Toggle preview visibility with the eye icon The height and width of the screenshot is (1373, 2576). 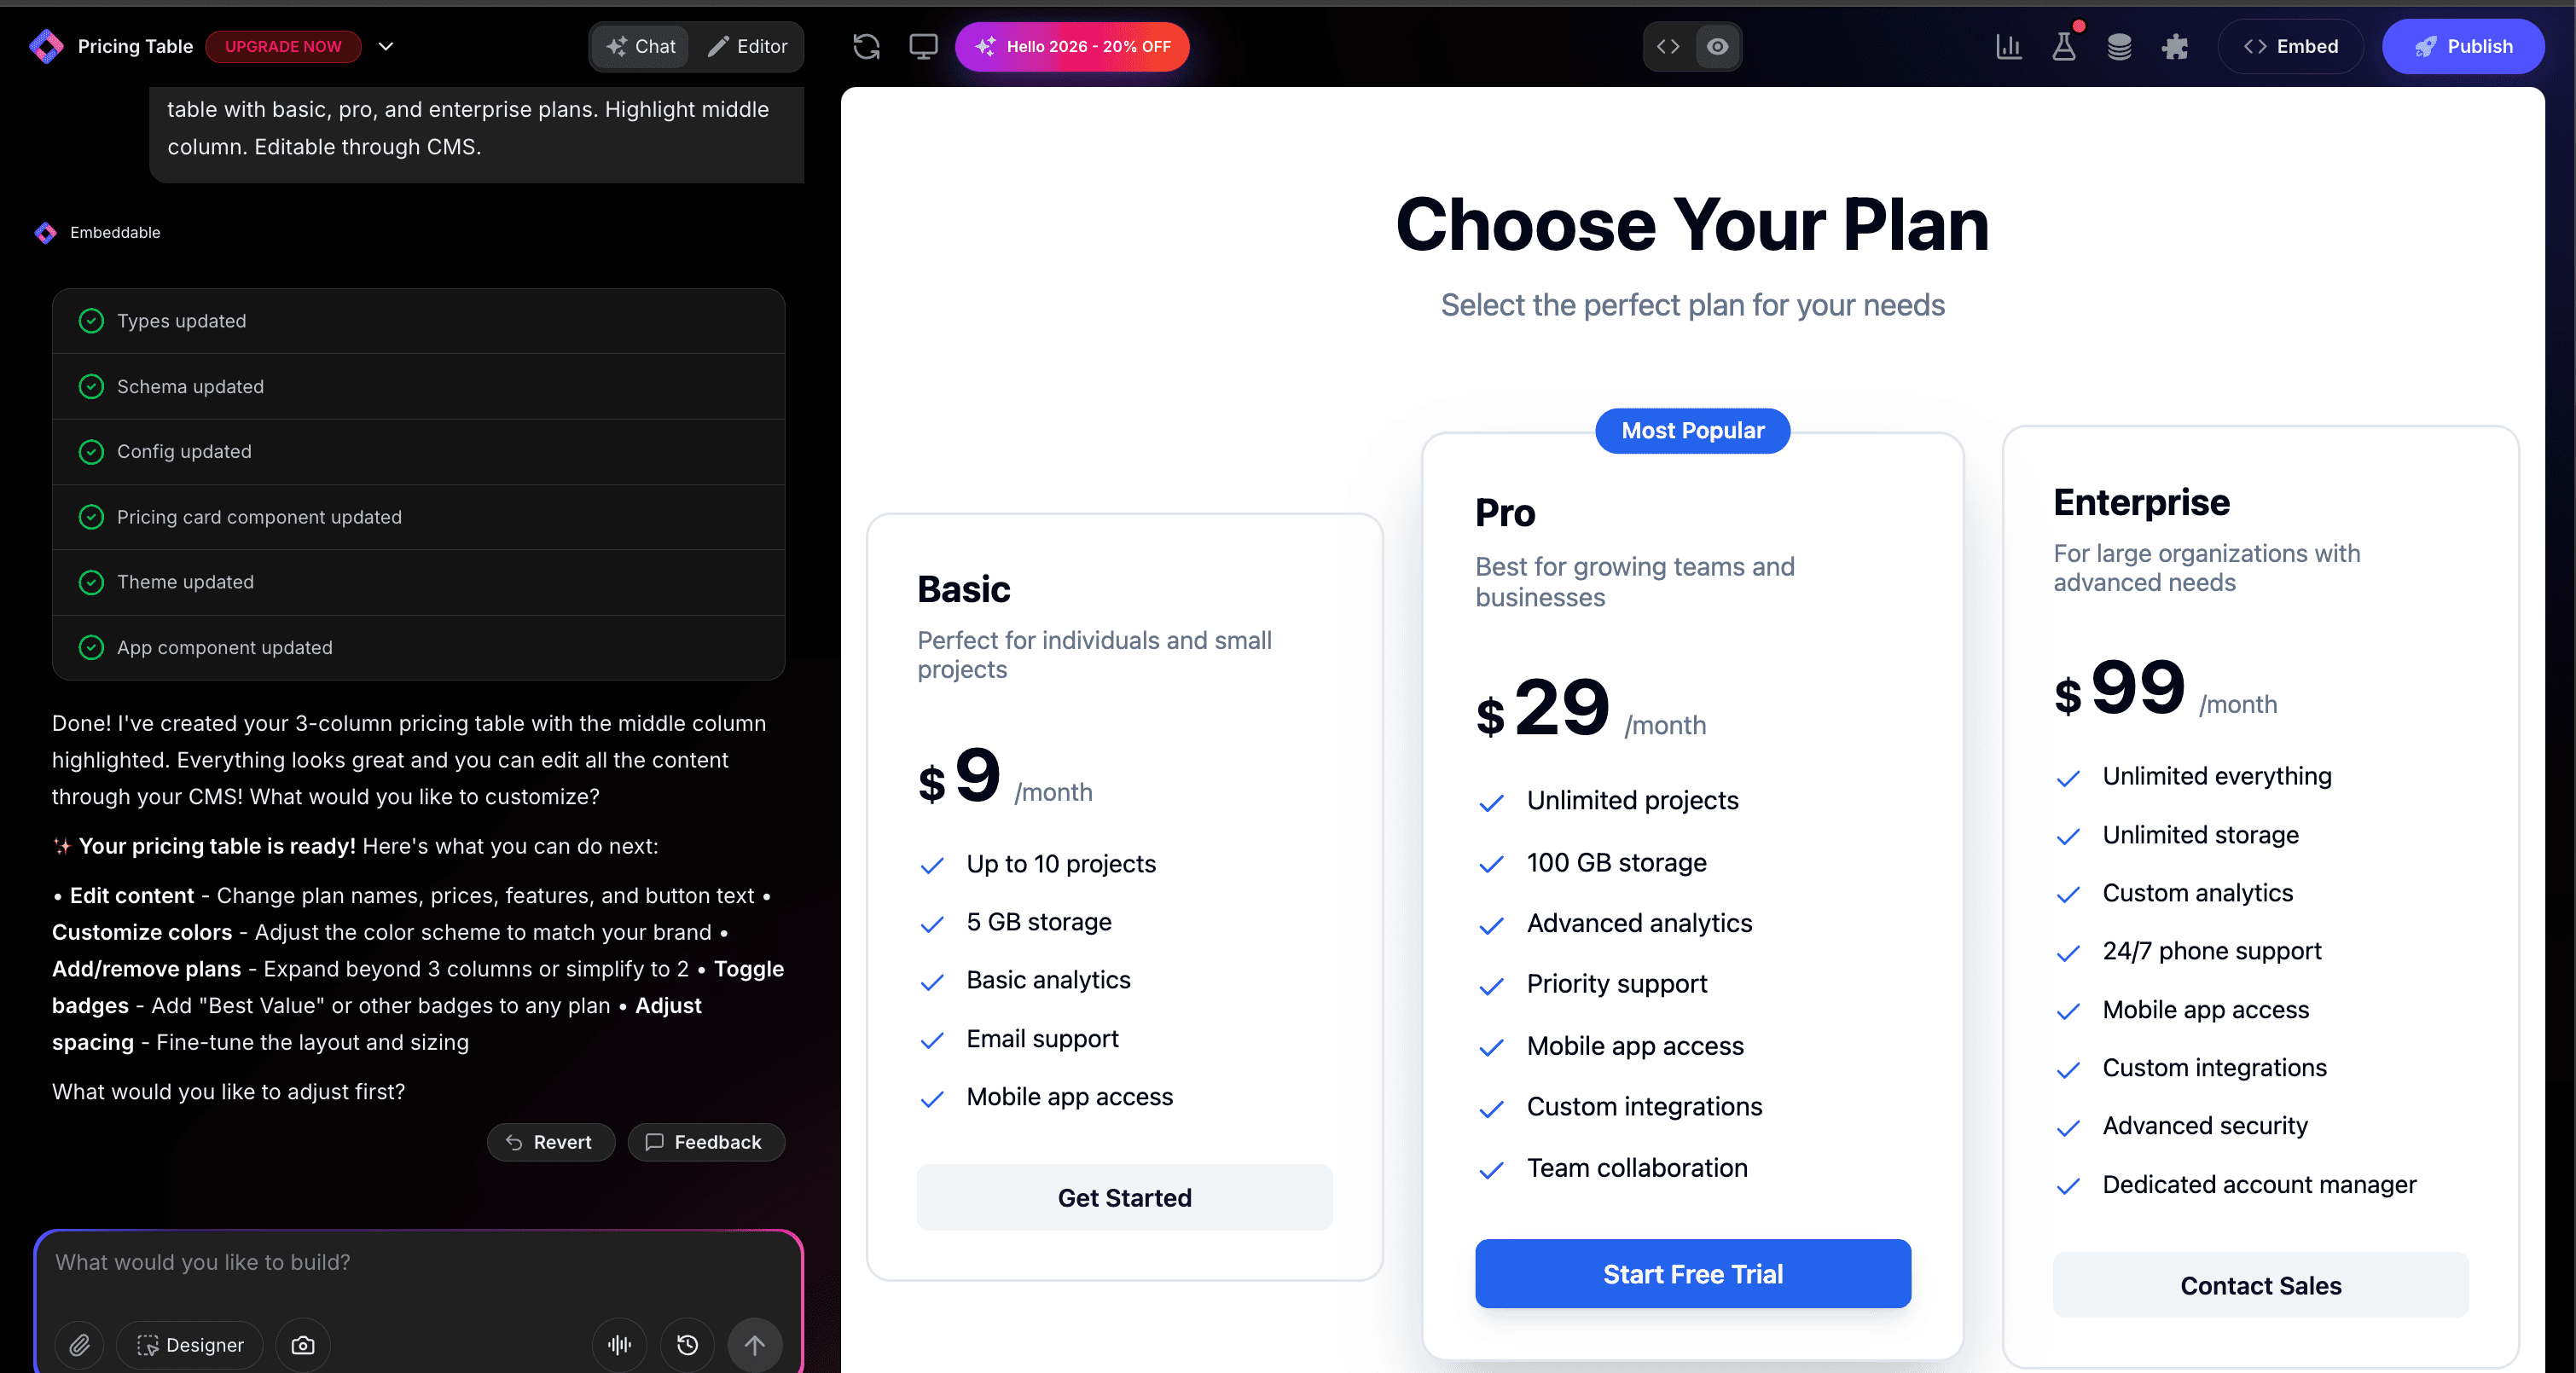[1718, 46]
